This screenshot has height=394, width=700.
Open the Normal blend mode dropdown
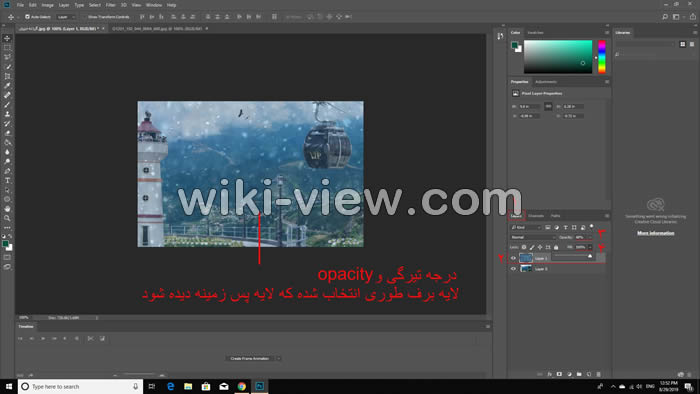coord(533,237)
